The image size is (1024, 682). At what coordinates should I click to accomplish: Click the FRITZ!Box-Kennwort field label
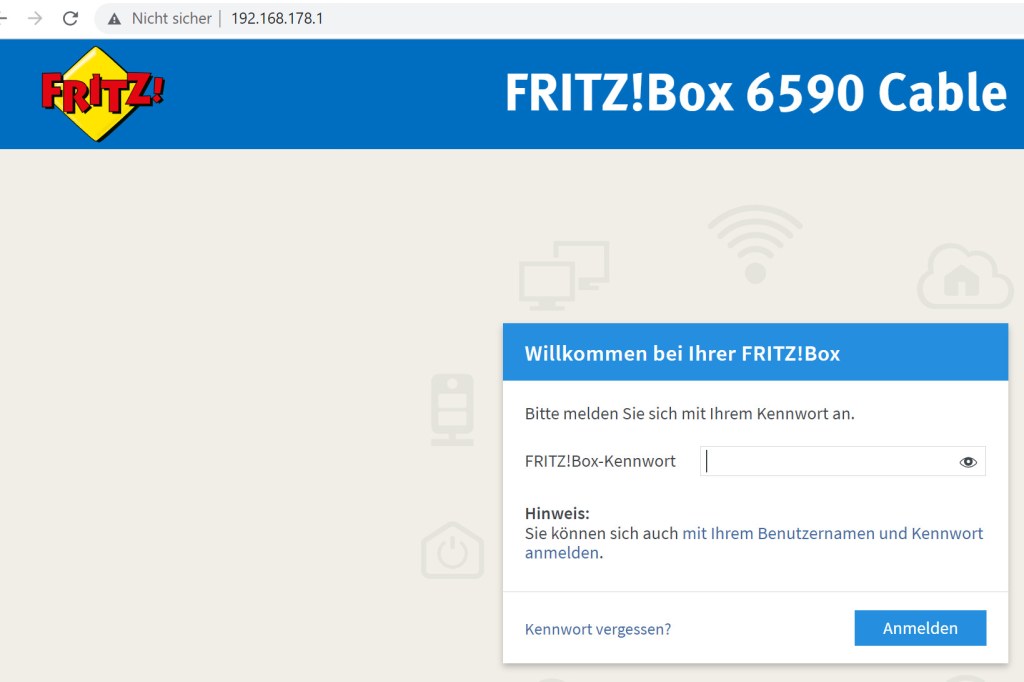pos(600,461)
